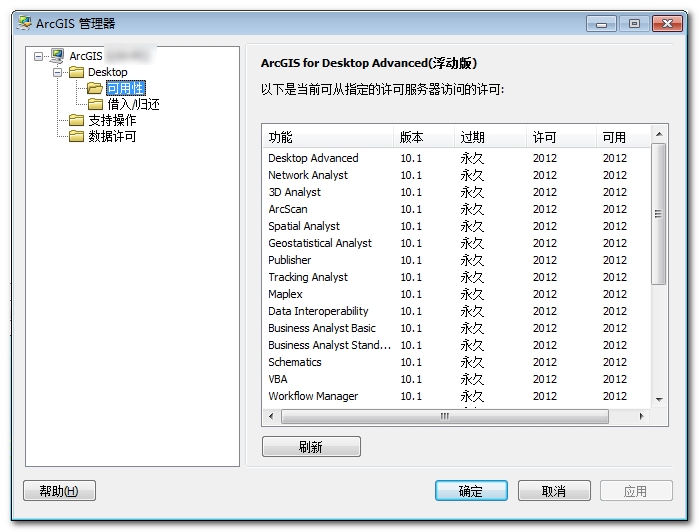Click the 刷新 refresh button
The image size is (699, 532).
pos(311,447)
